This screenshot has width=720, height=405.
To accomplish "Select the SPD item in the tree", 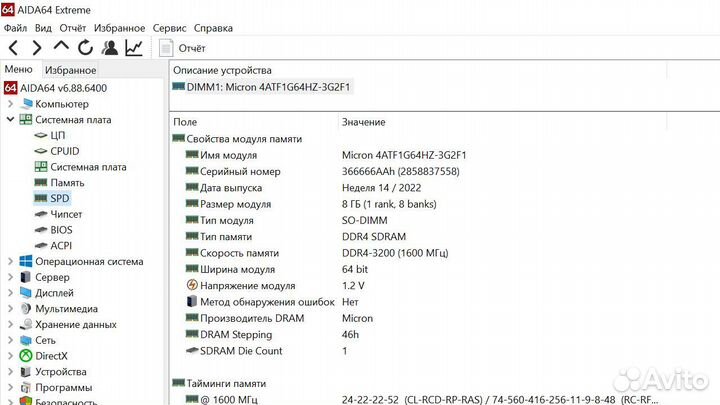I will tap(59, 198).
